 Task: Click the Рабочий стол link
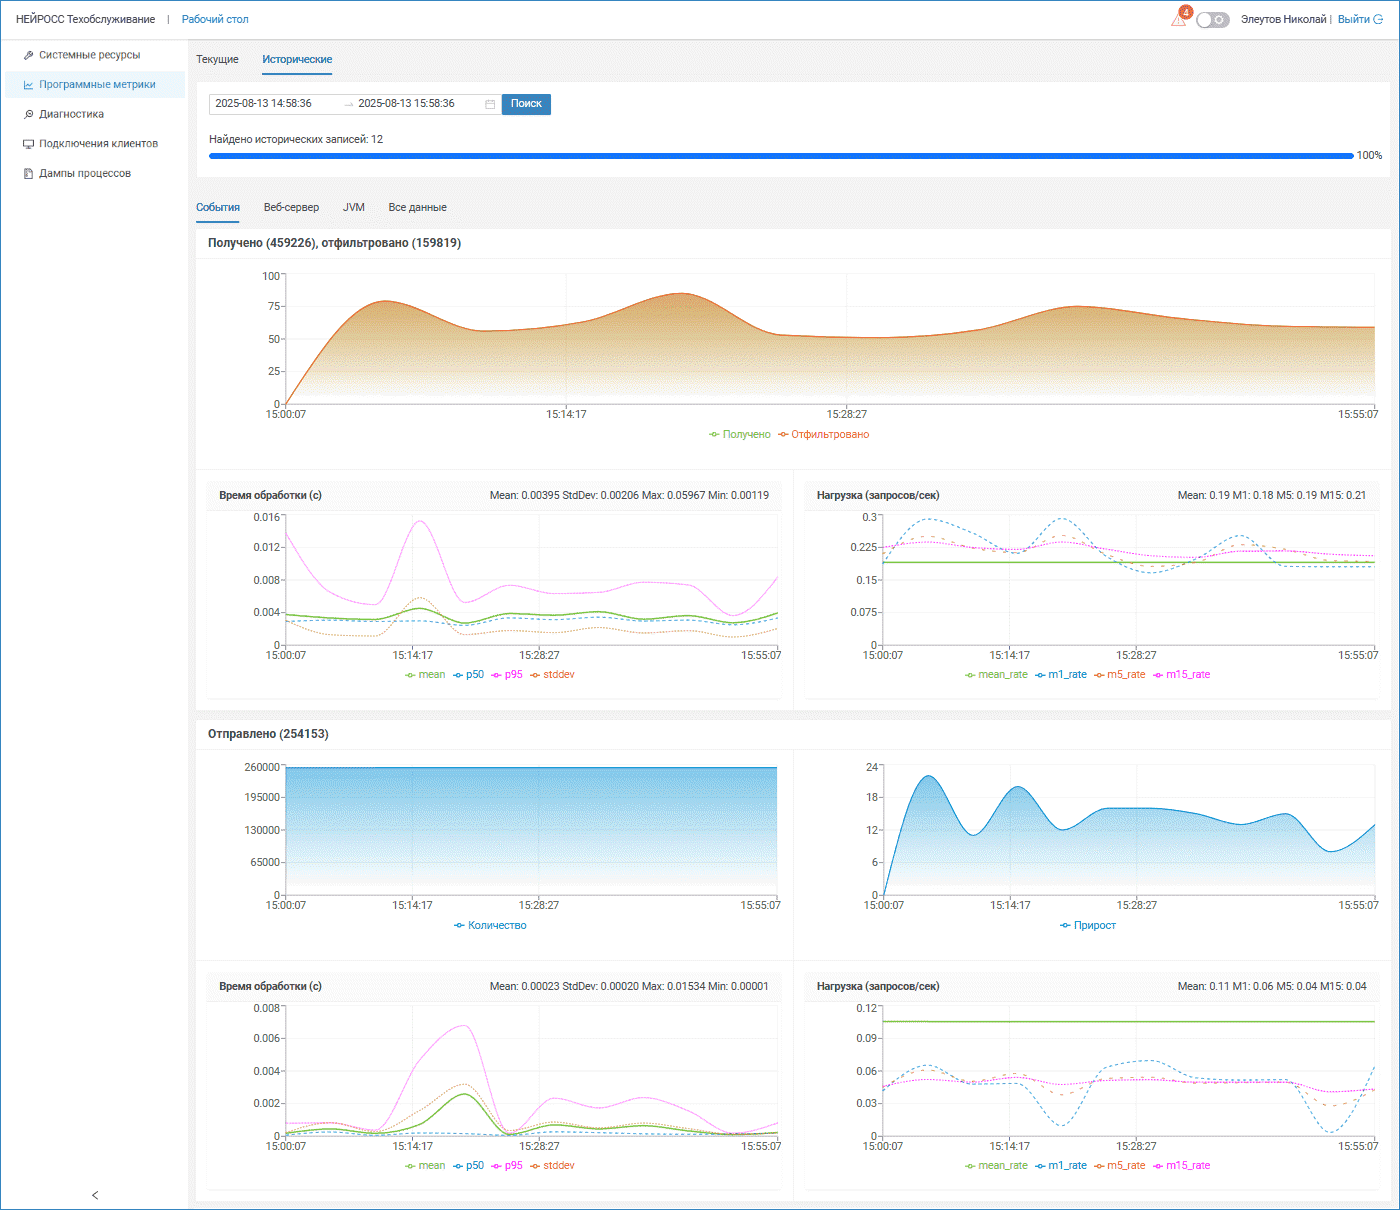(215, 20)
